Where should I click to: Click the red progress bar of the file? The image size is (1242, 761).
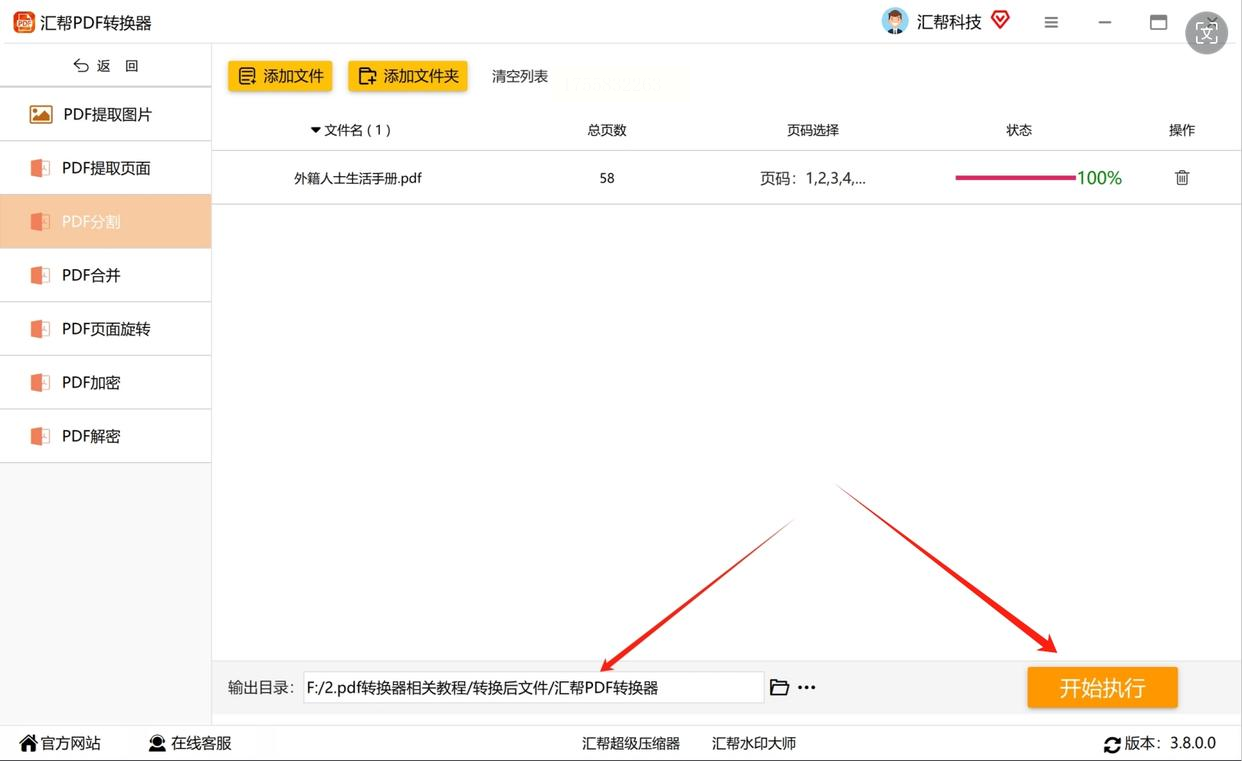pos(1015,178)
